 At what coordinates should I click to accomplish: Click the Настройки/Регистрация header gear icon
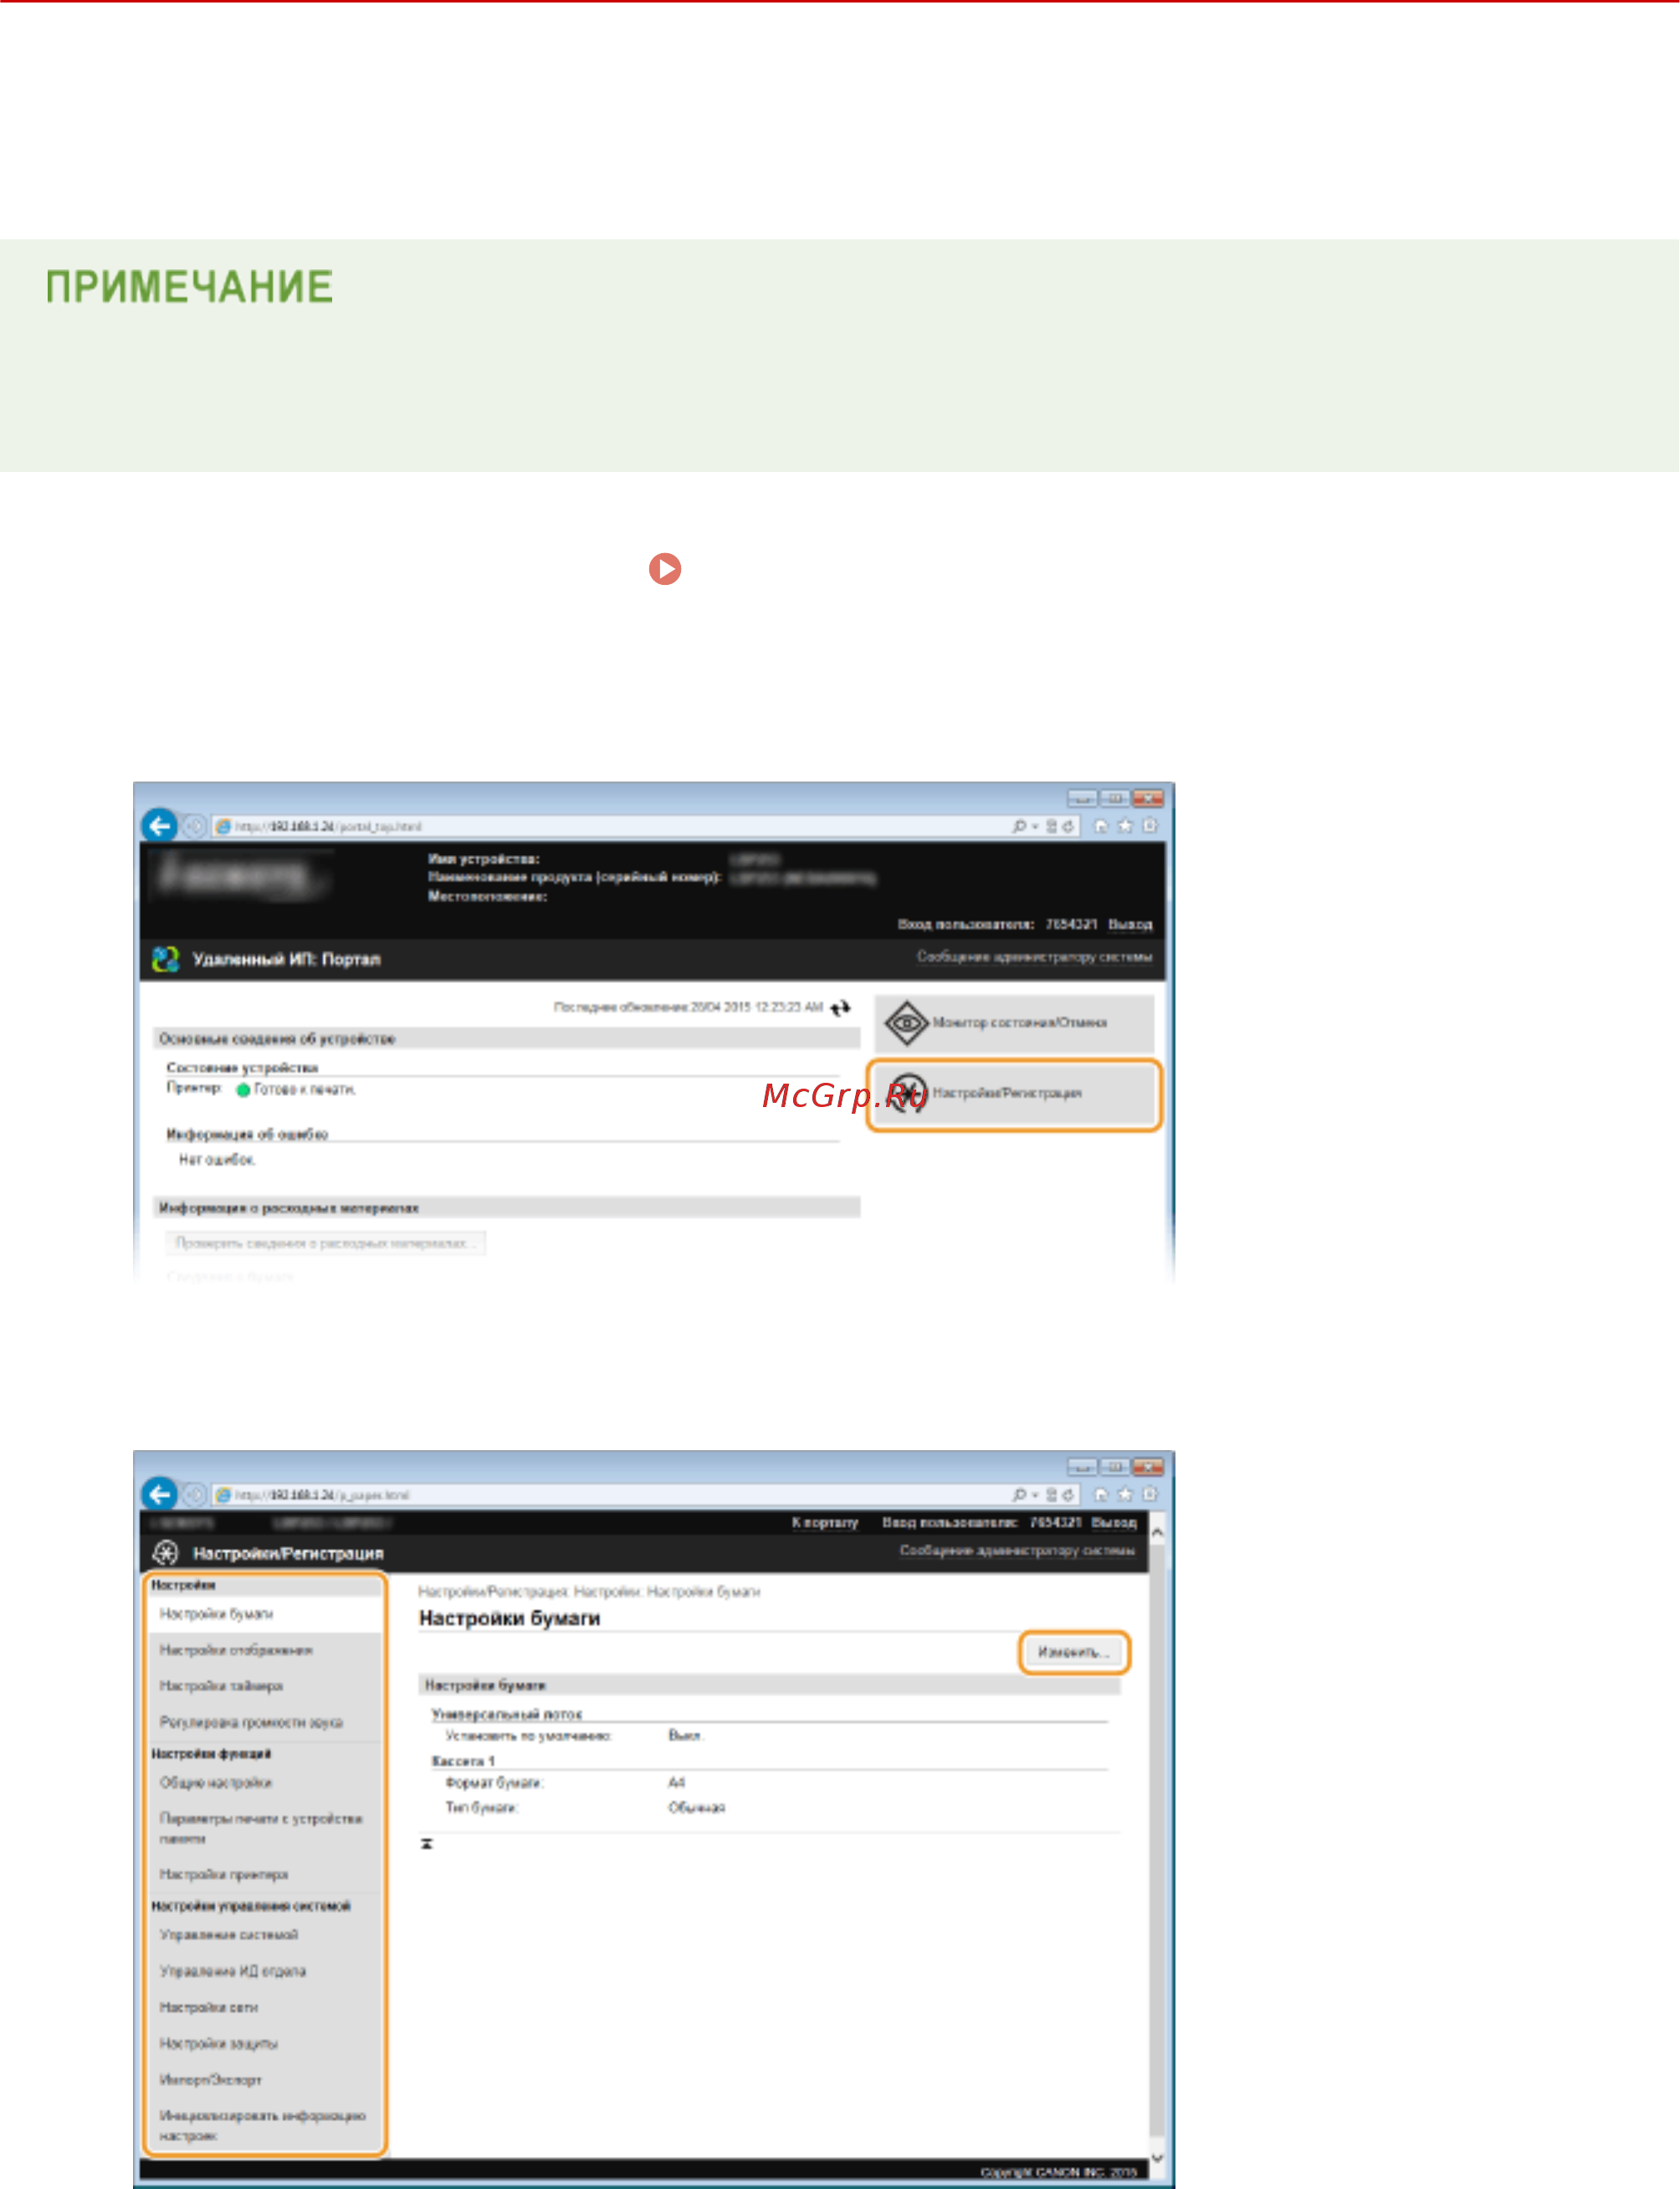coord(166,1552)
